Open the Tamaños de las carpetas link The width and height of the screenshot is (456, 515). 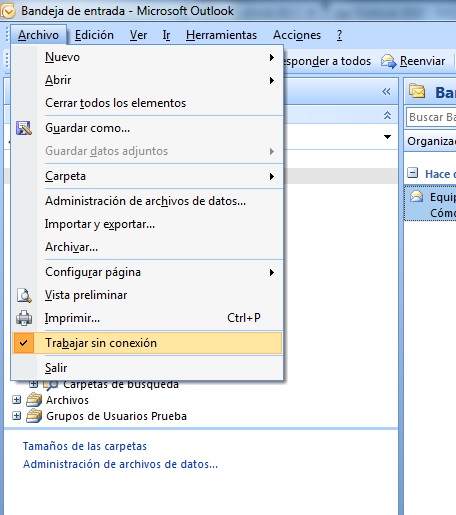click(85, 446)
